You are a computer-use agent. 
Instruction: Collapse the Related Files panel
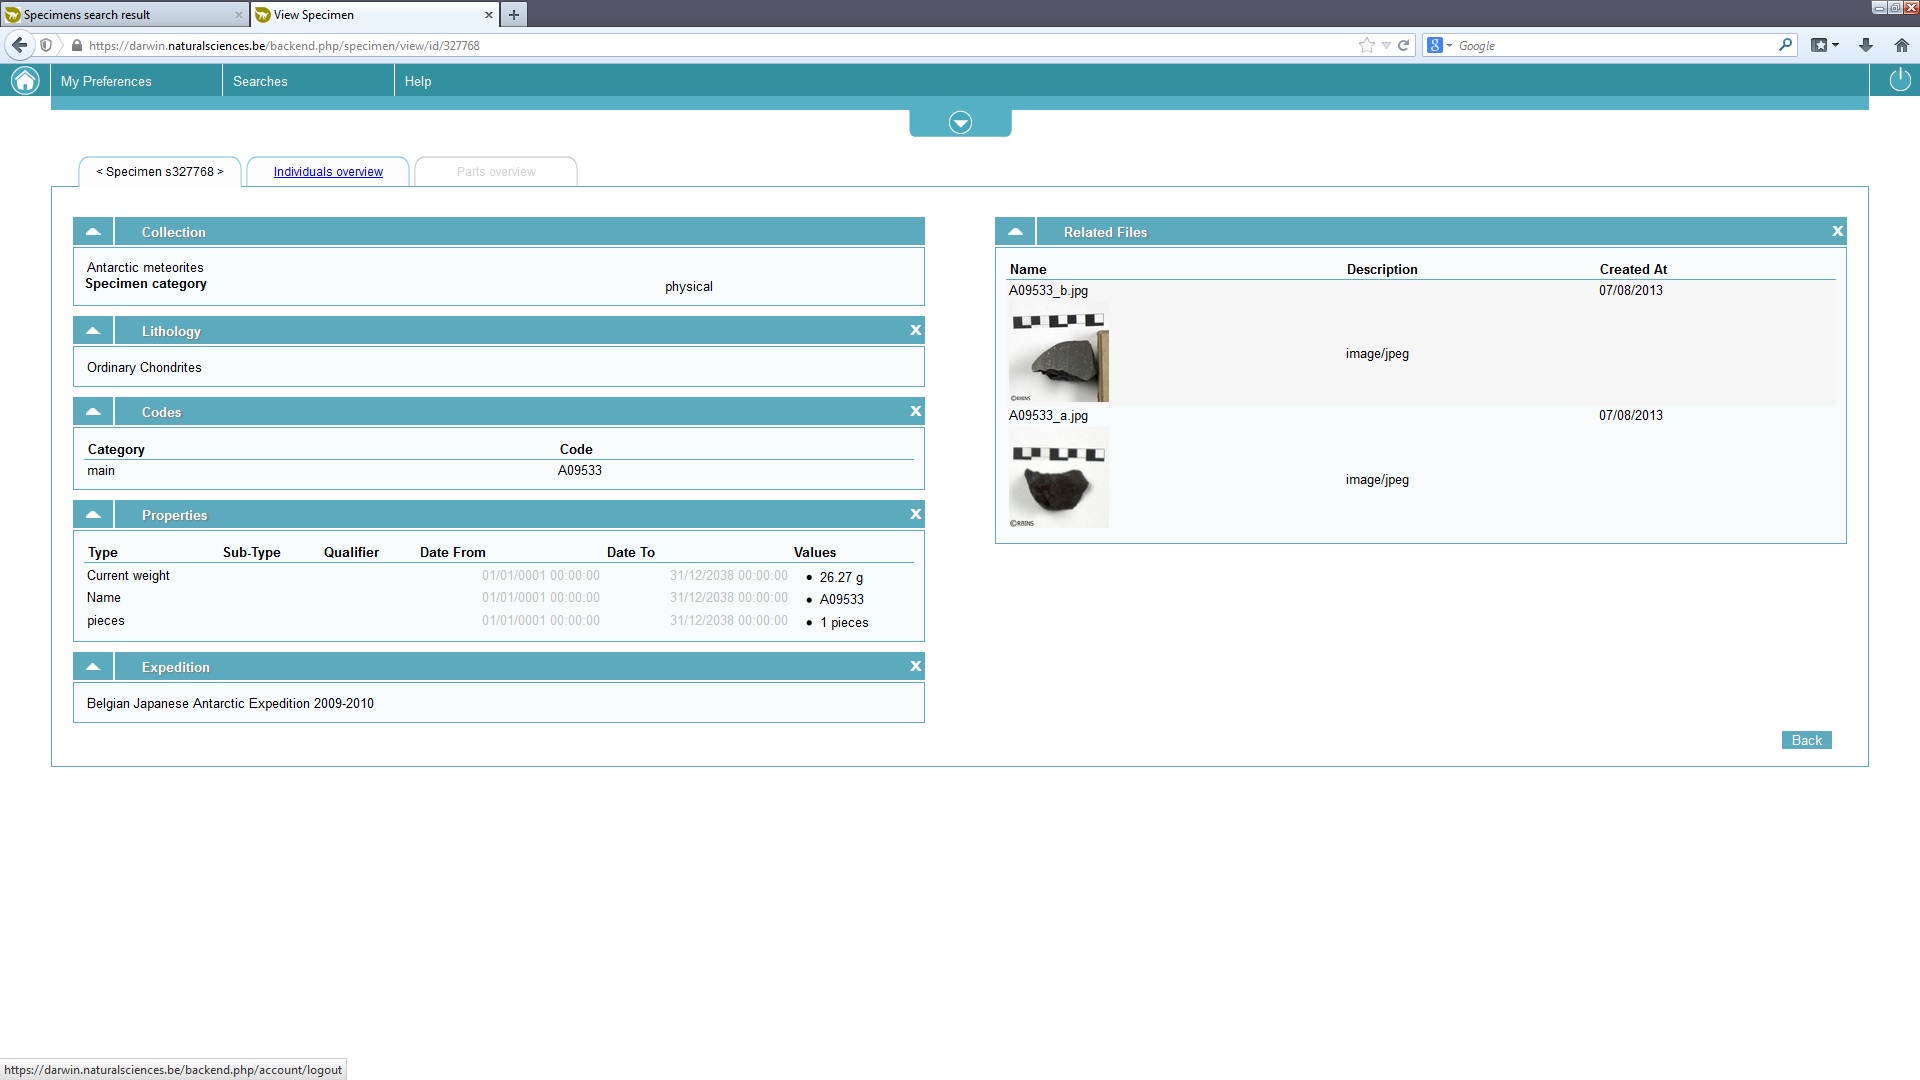point(1015,231)
